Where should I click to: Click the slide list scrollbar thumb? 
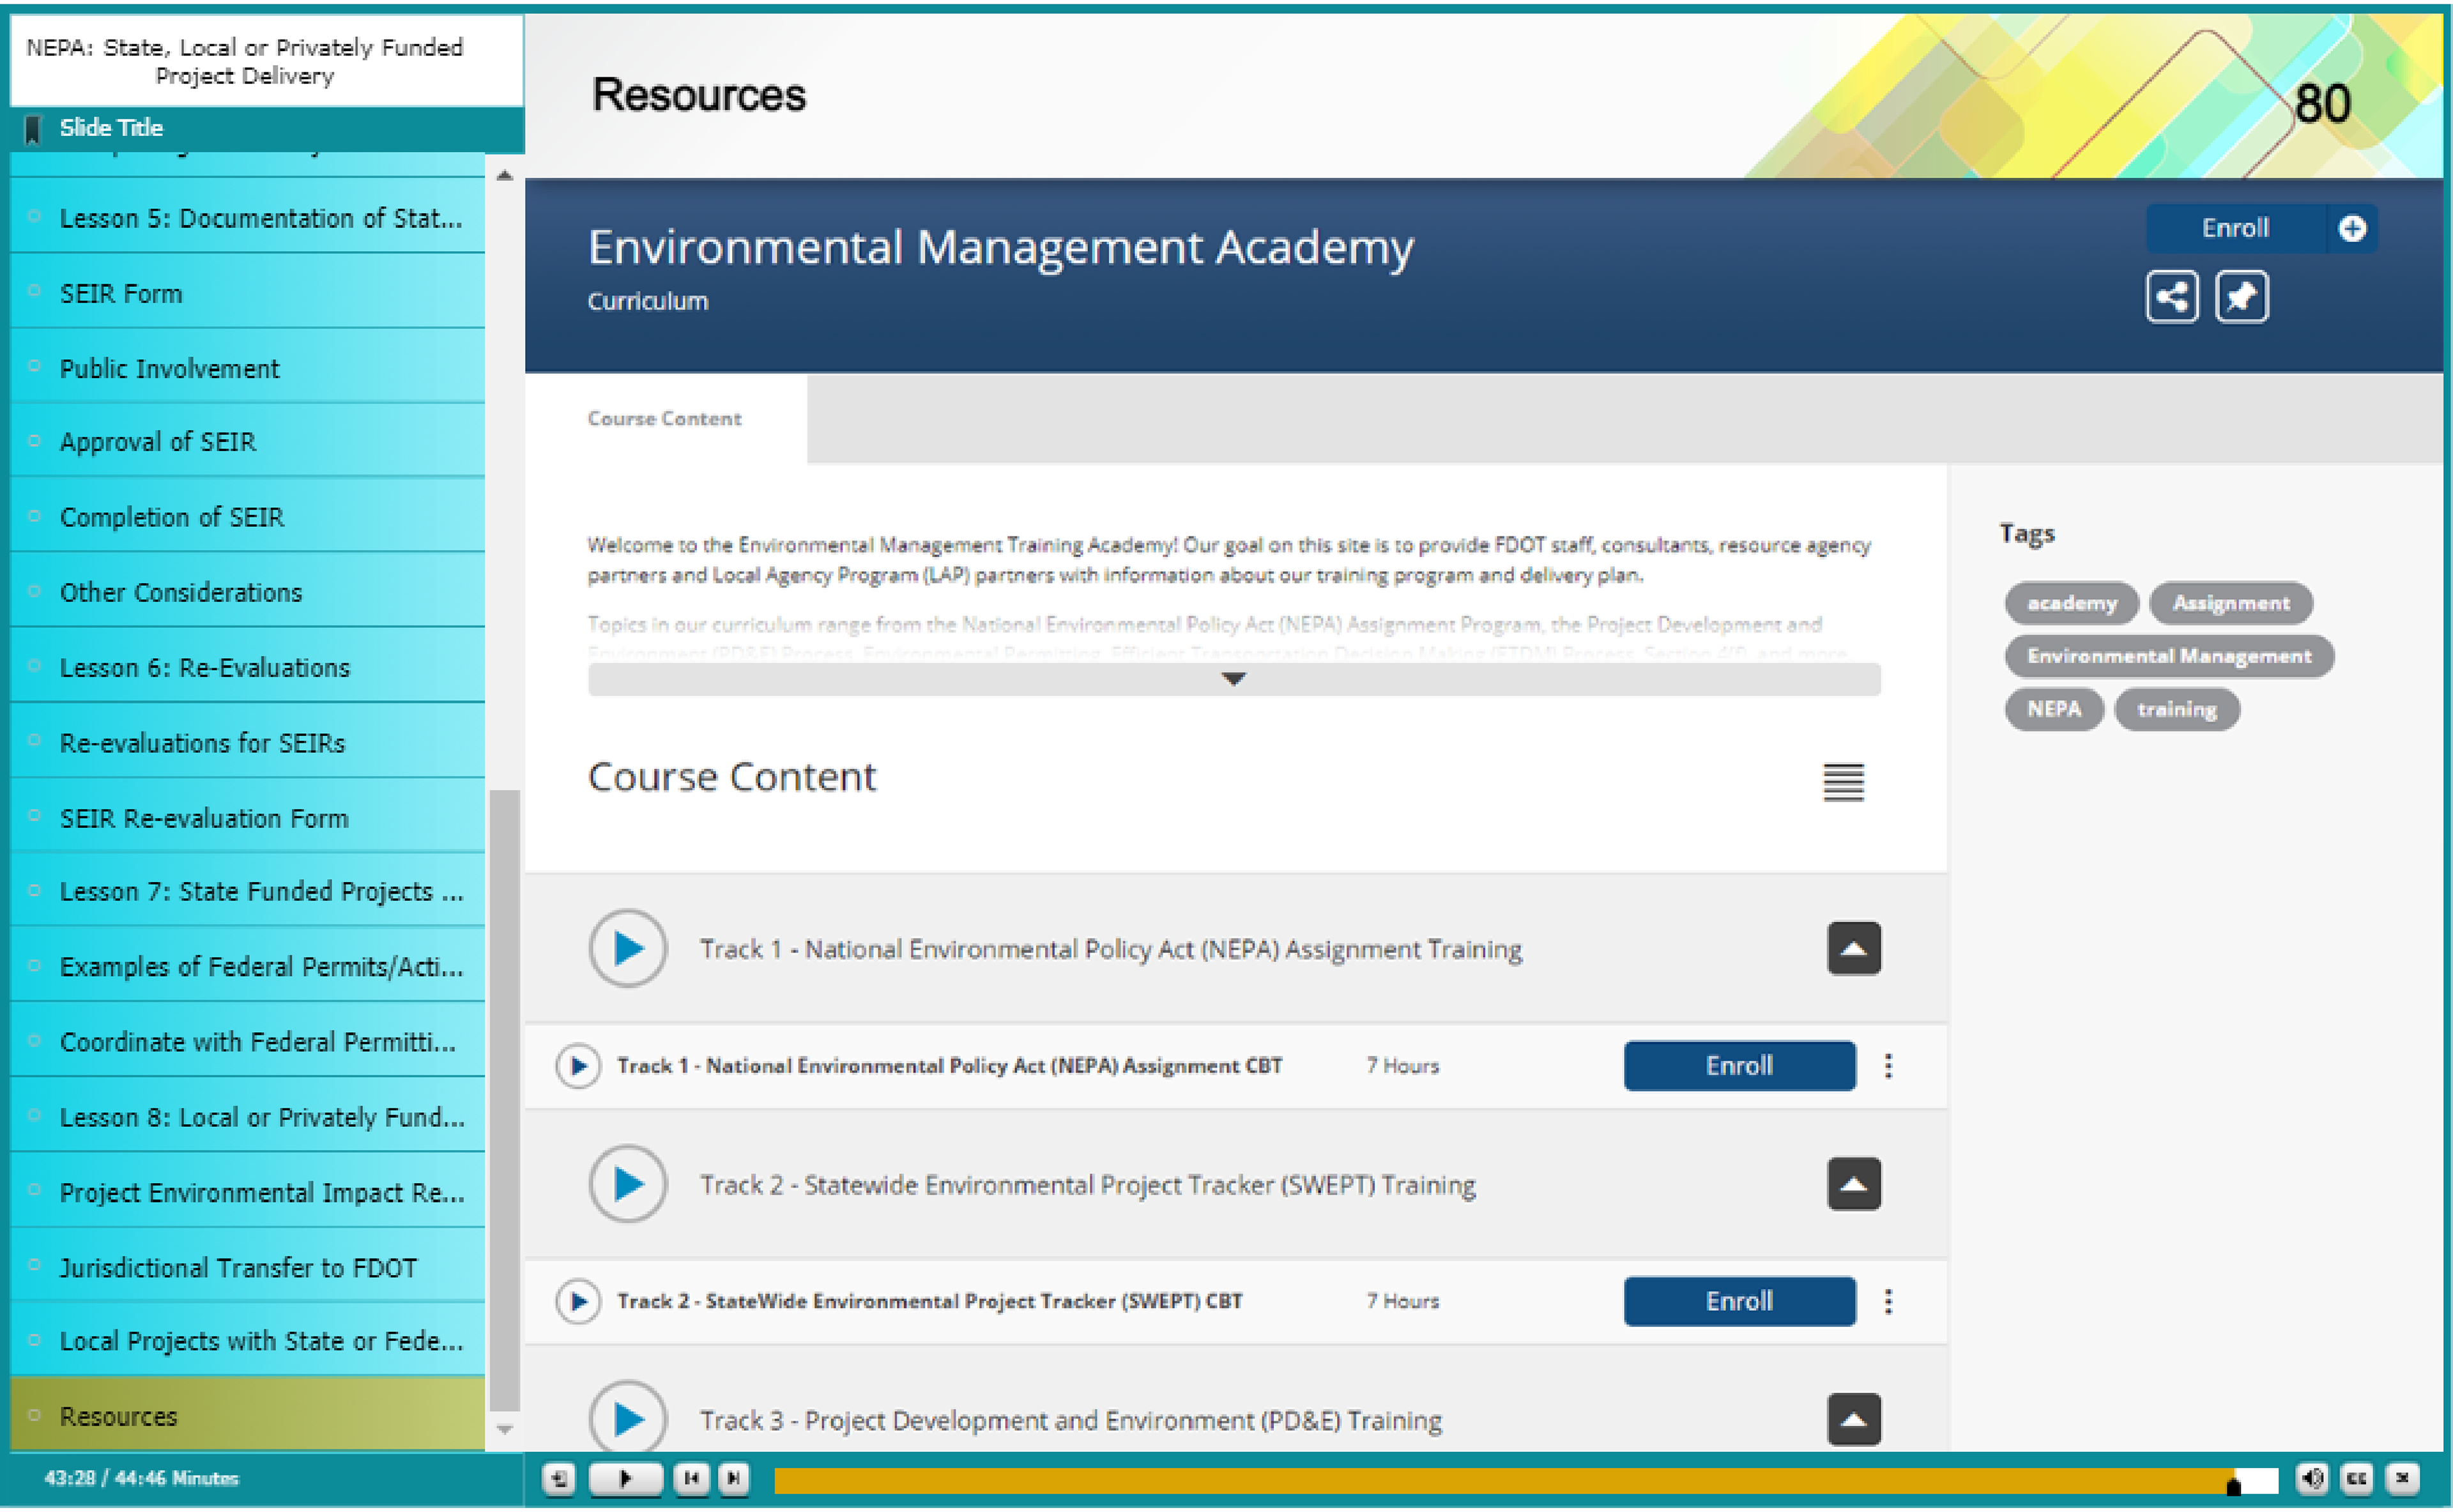(504, 1100)
